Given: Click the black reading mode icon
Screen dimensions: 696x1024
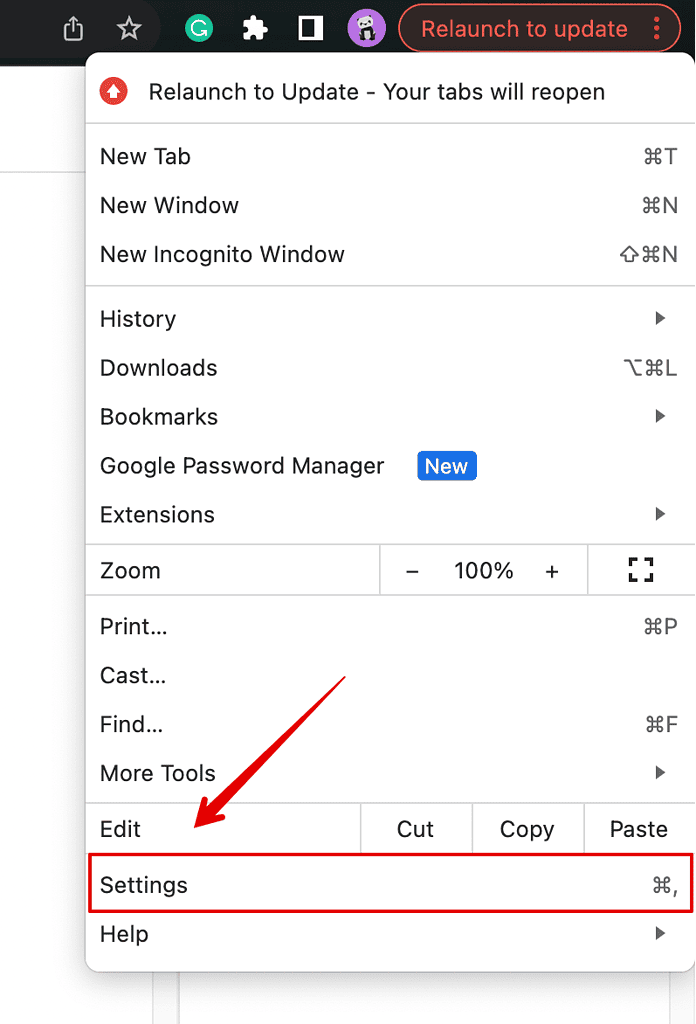Looking at the screenshot, I should (x=310, y=28).
